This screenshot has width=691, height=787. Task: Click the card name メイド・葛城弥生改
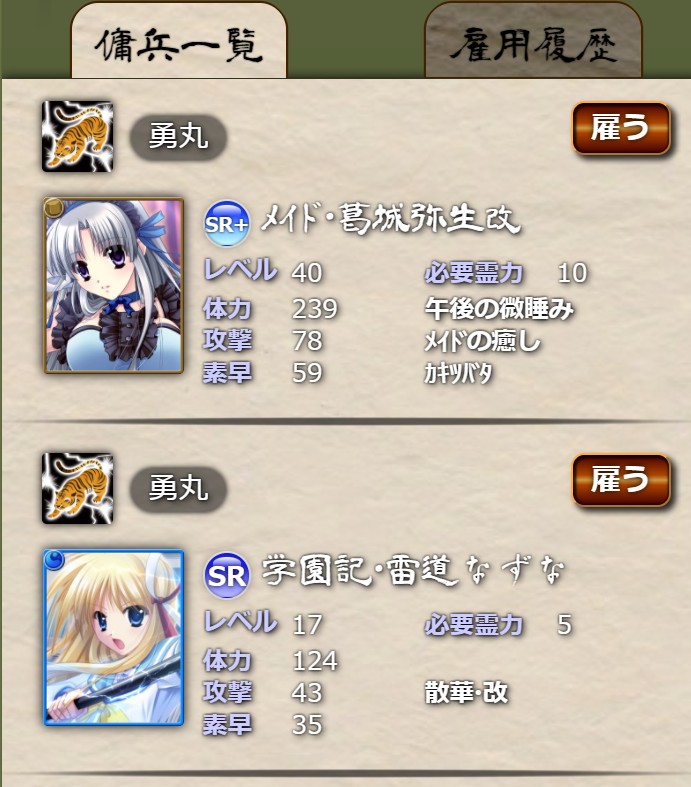click(390, 219)
